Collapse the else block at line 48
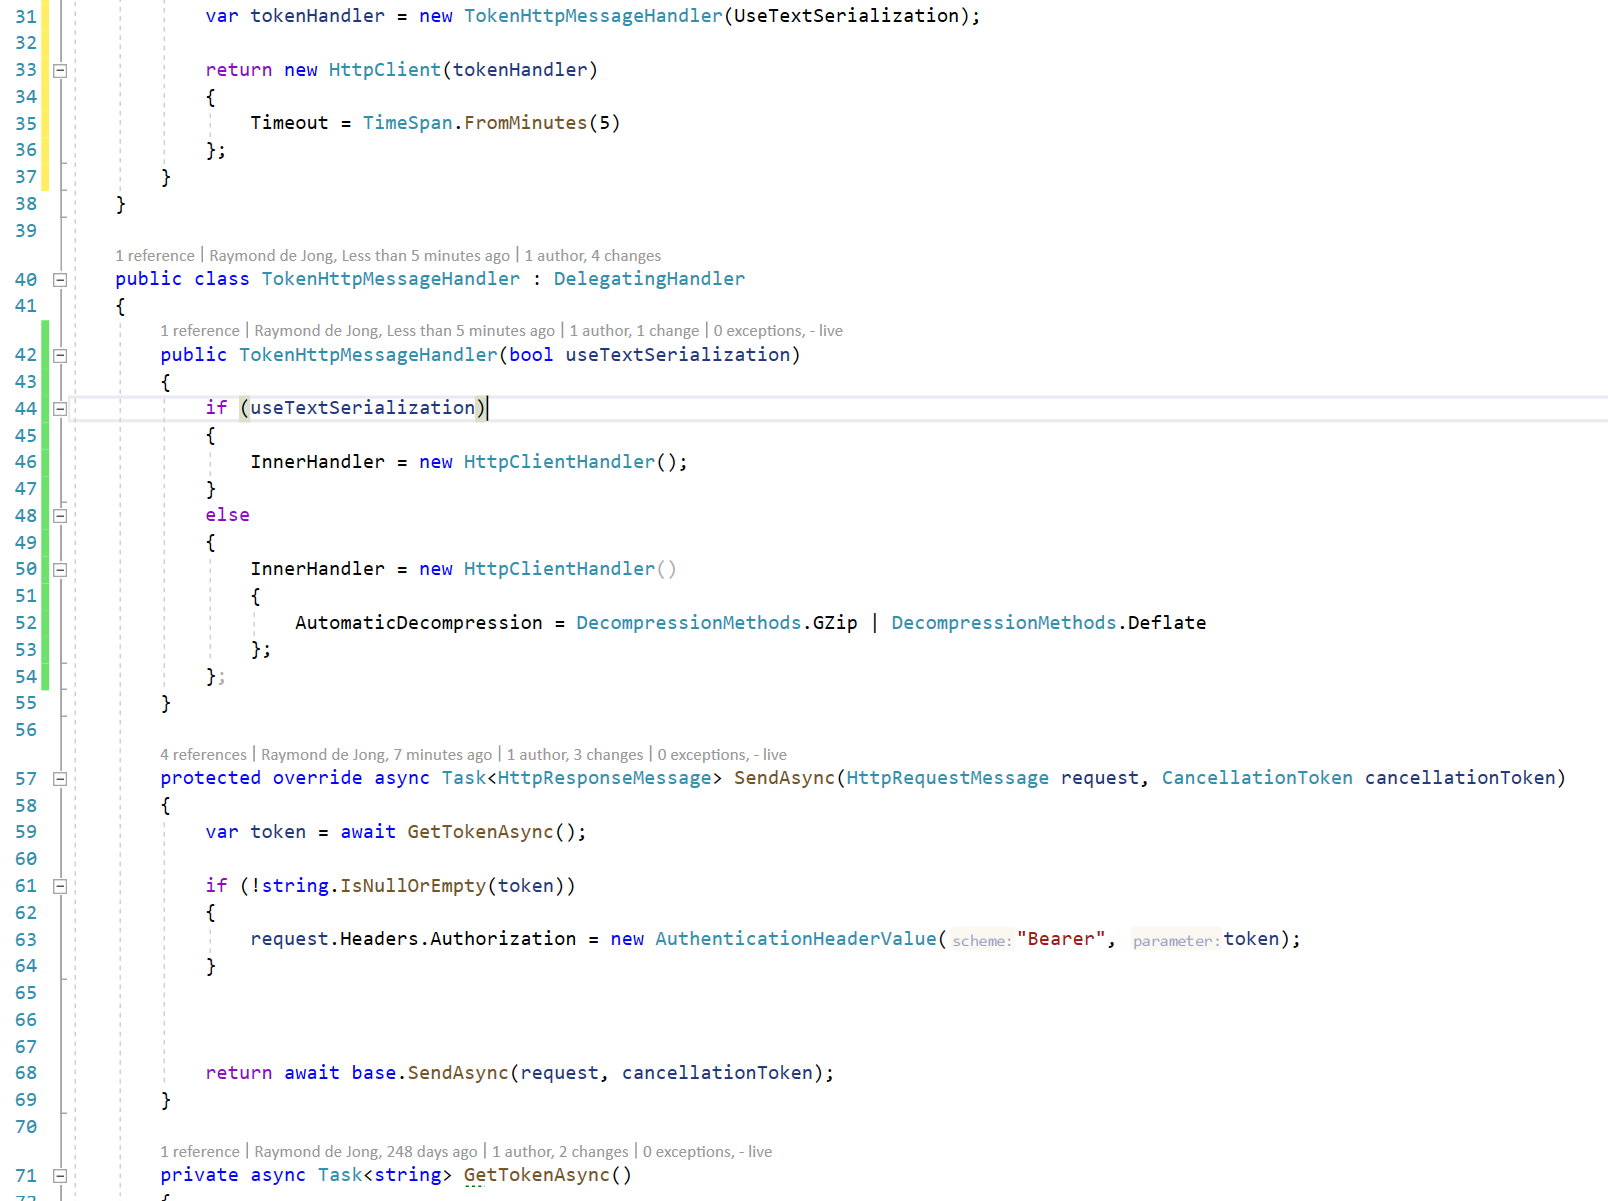 (x=60, y=516)
